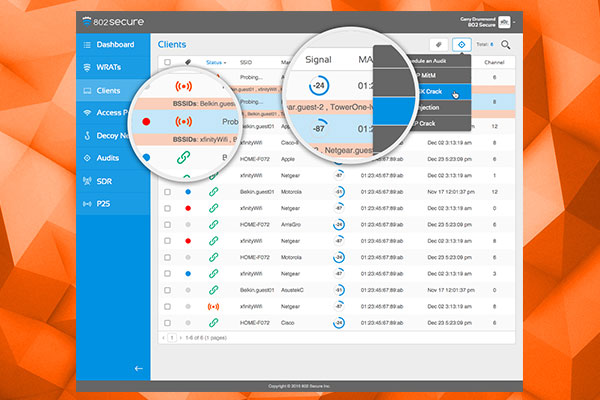Click the signal gauge in Belkin.guest01 Motorola row
This screenshot has width=600, height=400.
(x=339, y=192)
